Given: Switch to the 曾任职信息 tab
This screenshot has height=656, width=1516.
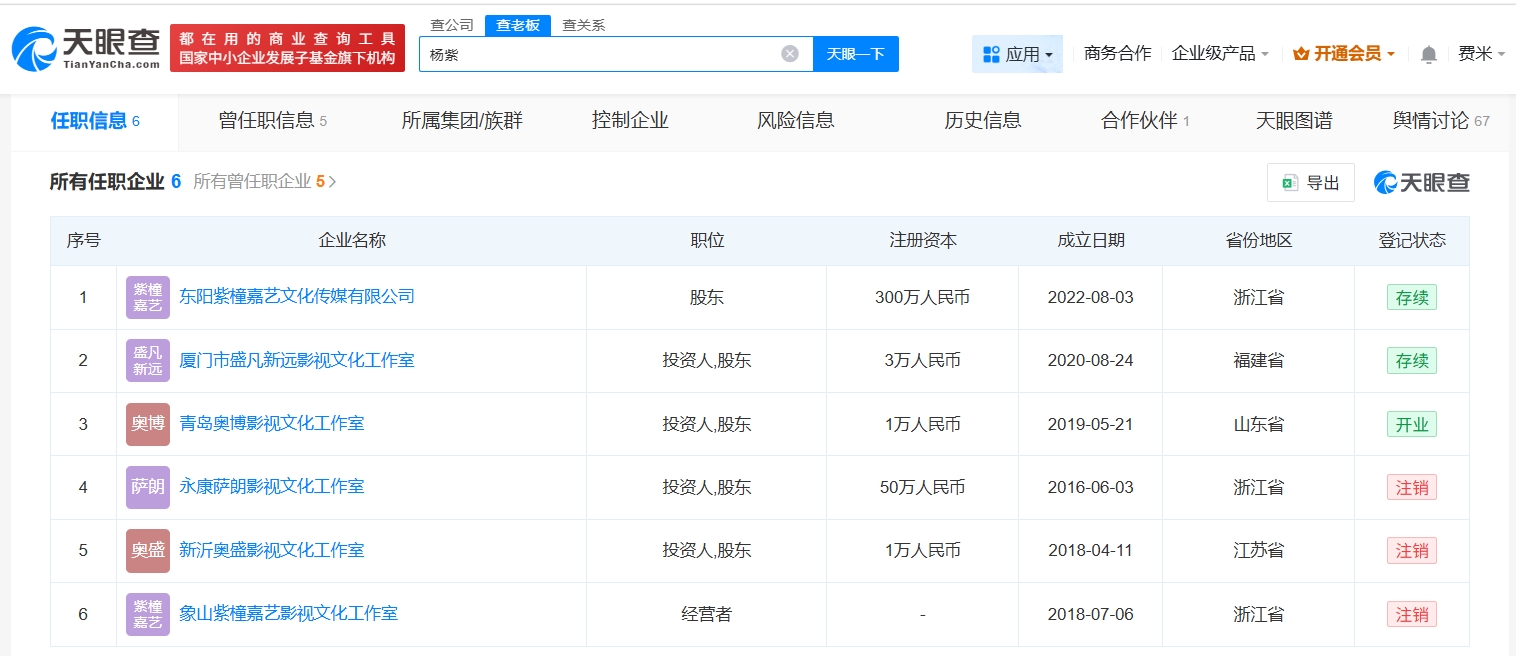Looking at the screenshot, I should [x=273, y=121].
